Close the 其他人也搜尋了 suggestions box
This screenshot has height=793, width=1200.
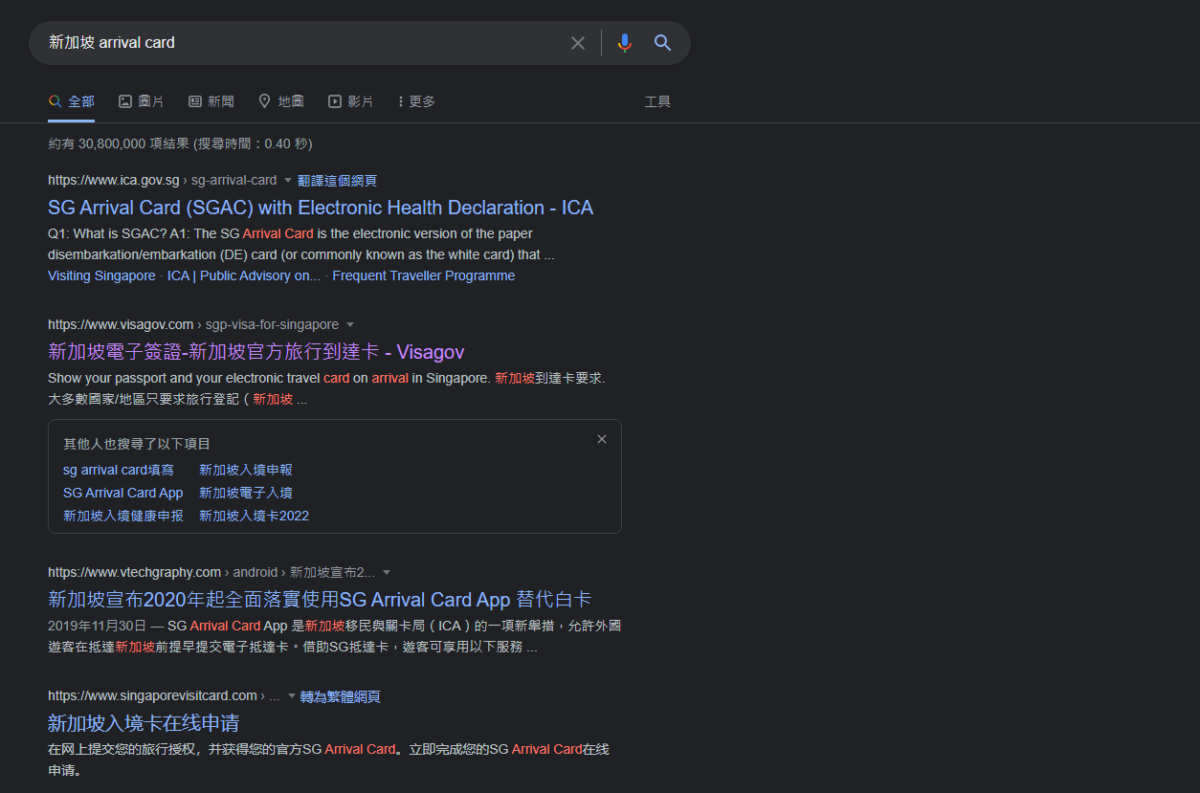602,439
